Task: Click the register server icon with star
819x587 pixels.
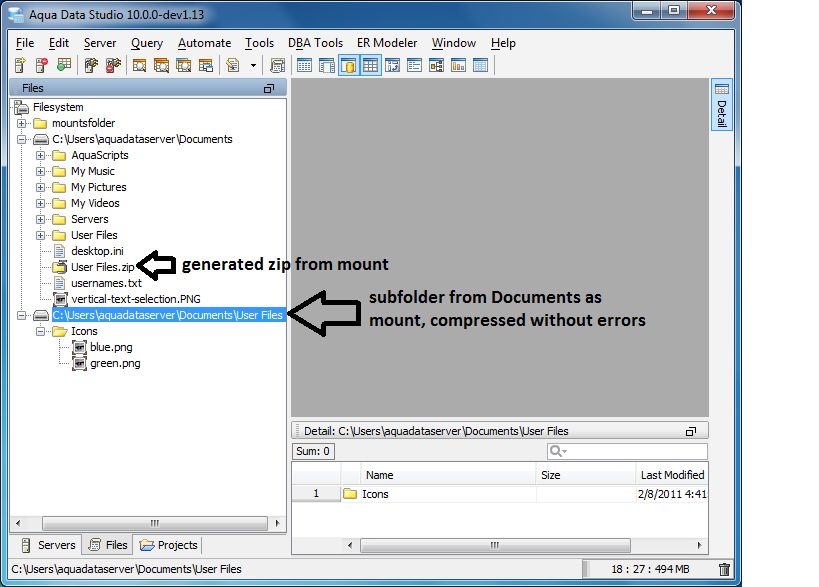Action: (x=20, y=65)
